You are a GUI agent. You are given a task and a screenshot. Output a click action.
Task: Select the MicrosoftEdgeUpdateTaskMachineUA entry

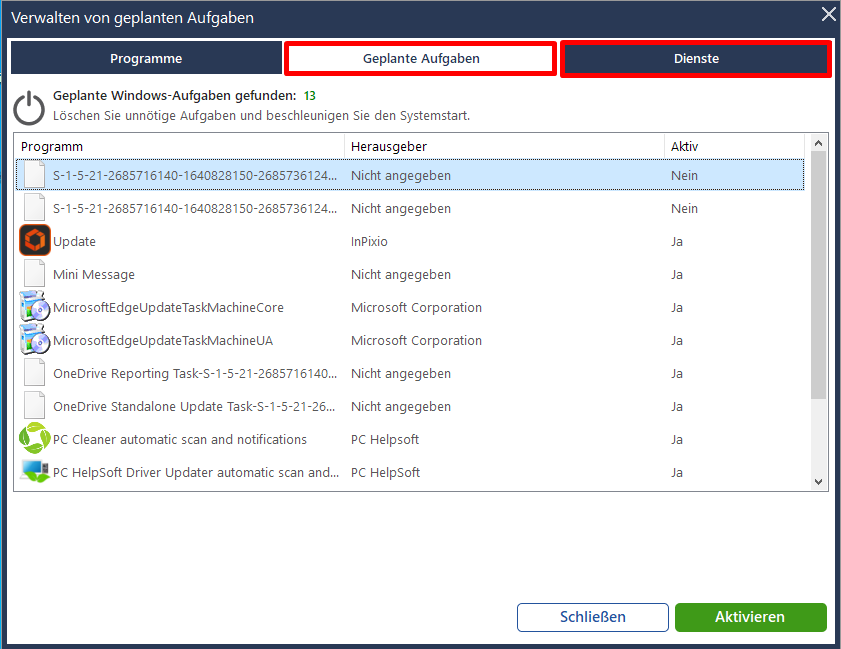pyautogui.click(x=410, y=341)
